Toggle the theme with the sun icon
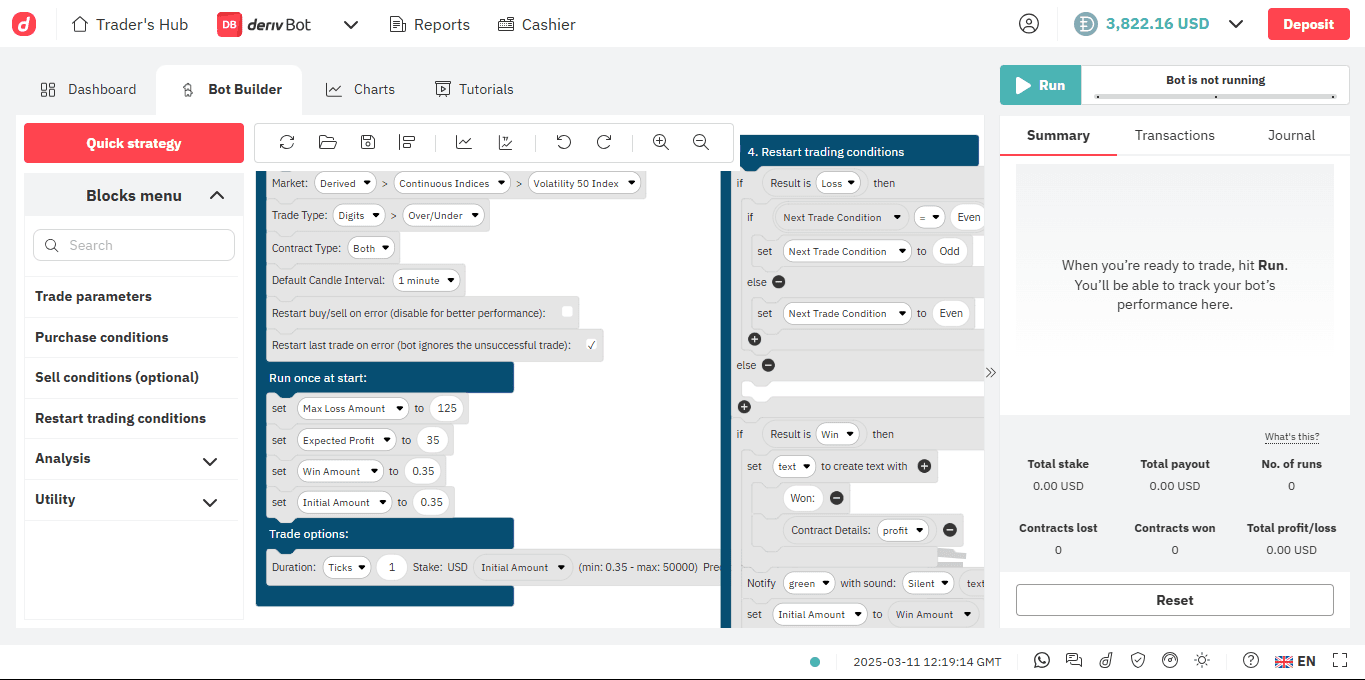Viewport: 1365px width, 680px height. [x=1202, y=660]
